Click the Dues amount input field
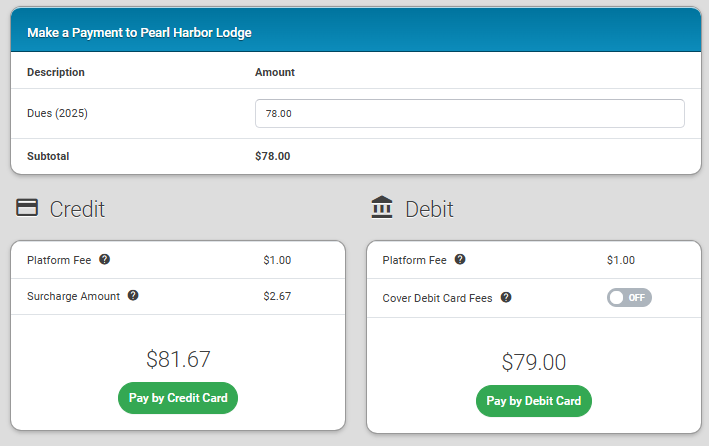The height and width of the screenshot is (446, 709). (469, 114)
